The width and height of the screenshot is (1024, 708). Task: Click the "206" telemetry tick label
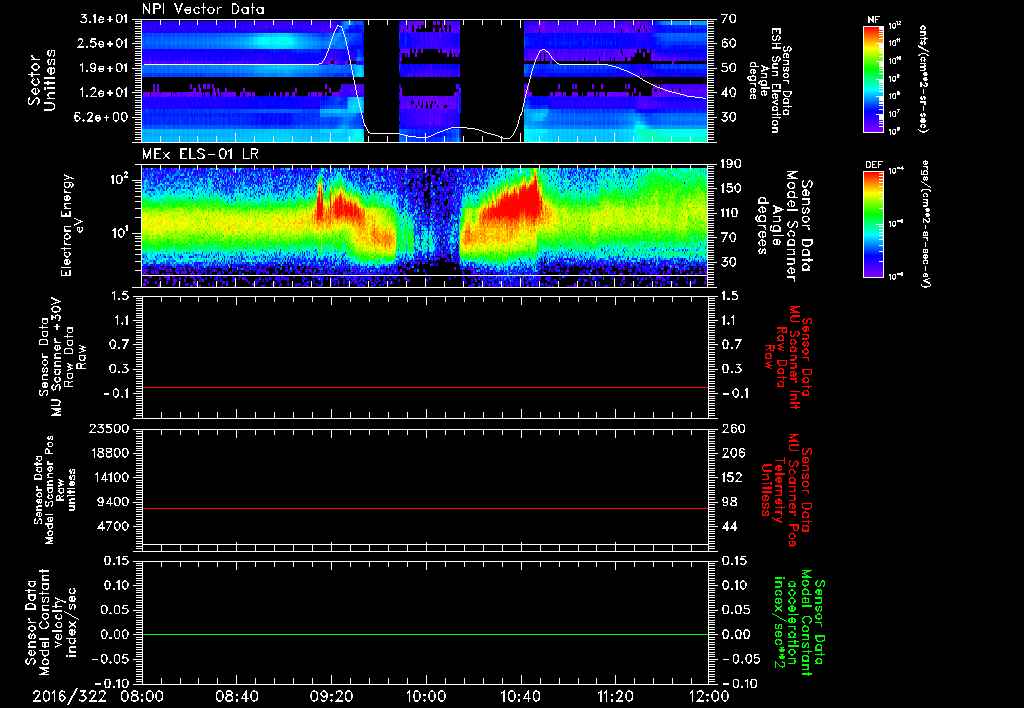pos(732,453)
